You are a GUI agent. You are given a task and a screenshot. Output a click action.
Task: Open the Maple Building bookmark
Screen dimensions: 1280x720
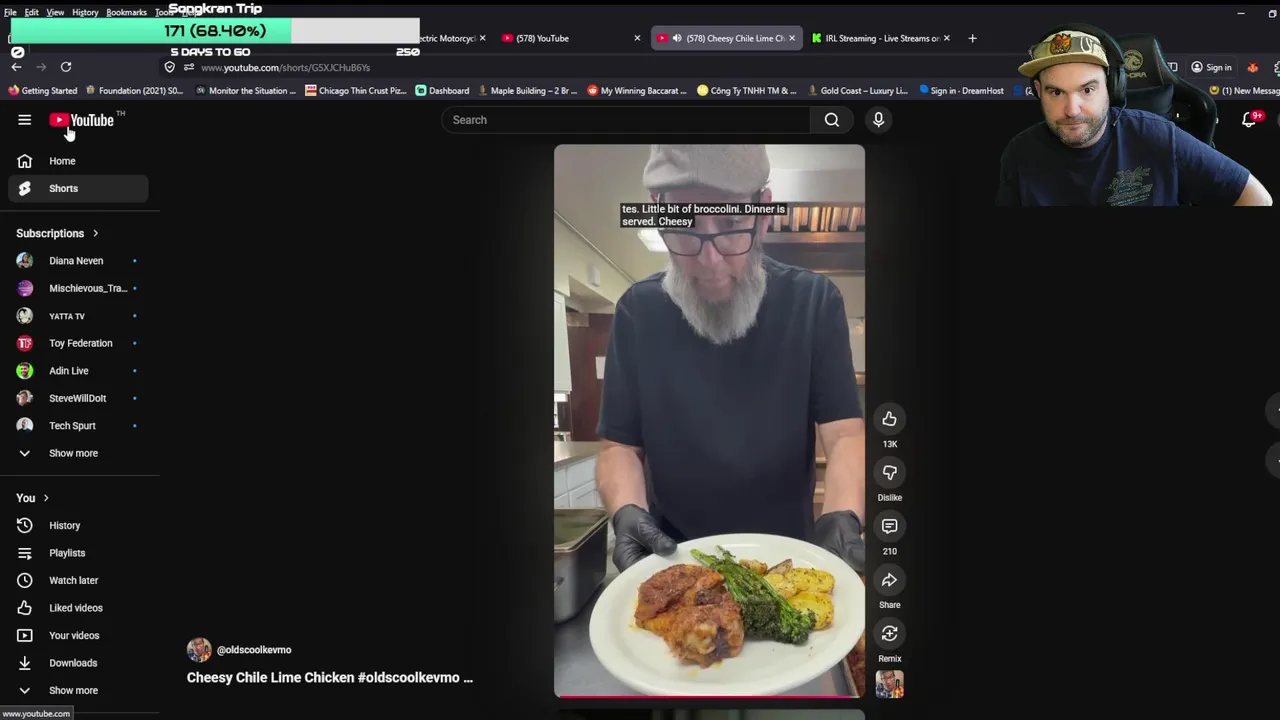click(527, 91)
